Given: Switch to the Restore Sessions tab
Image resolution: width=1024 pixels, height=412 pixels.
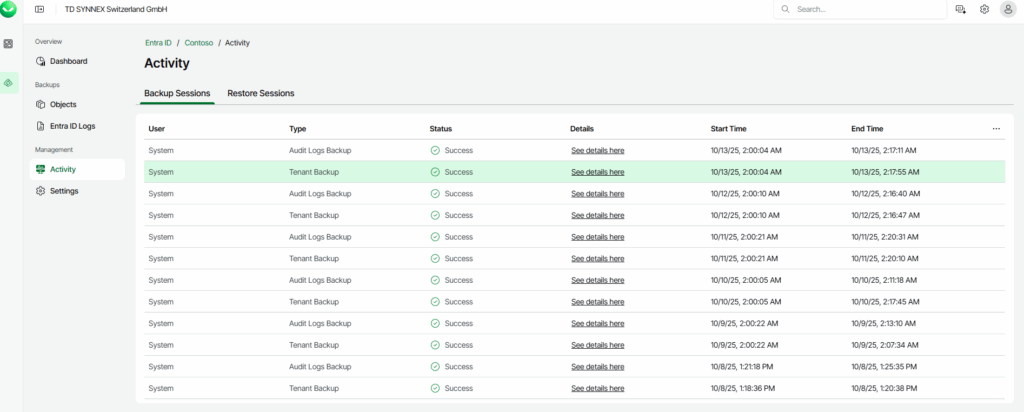Looking at the screenshot, I should pyautogui.click(x=260, y=93).
